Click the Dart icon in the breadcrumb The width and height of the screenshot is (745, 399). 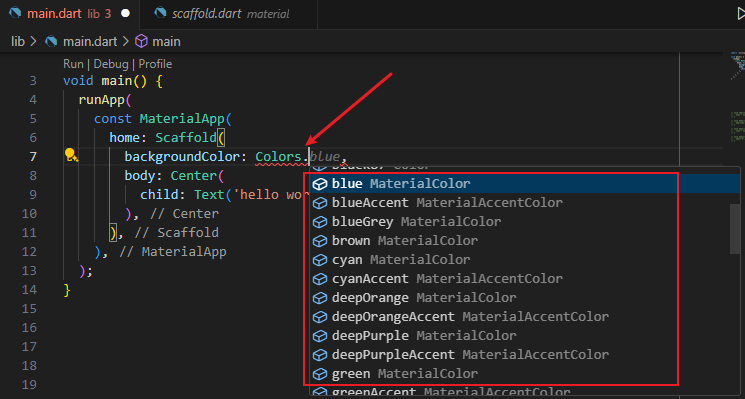(51, 41)
